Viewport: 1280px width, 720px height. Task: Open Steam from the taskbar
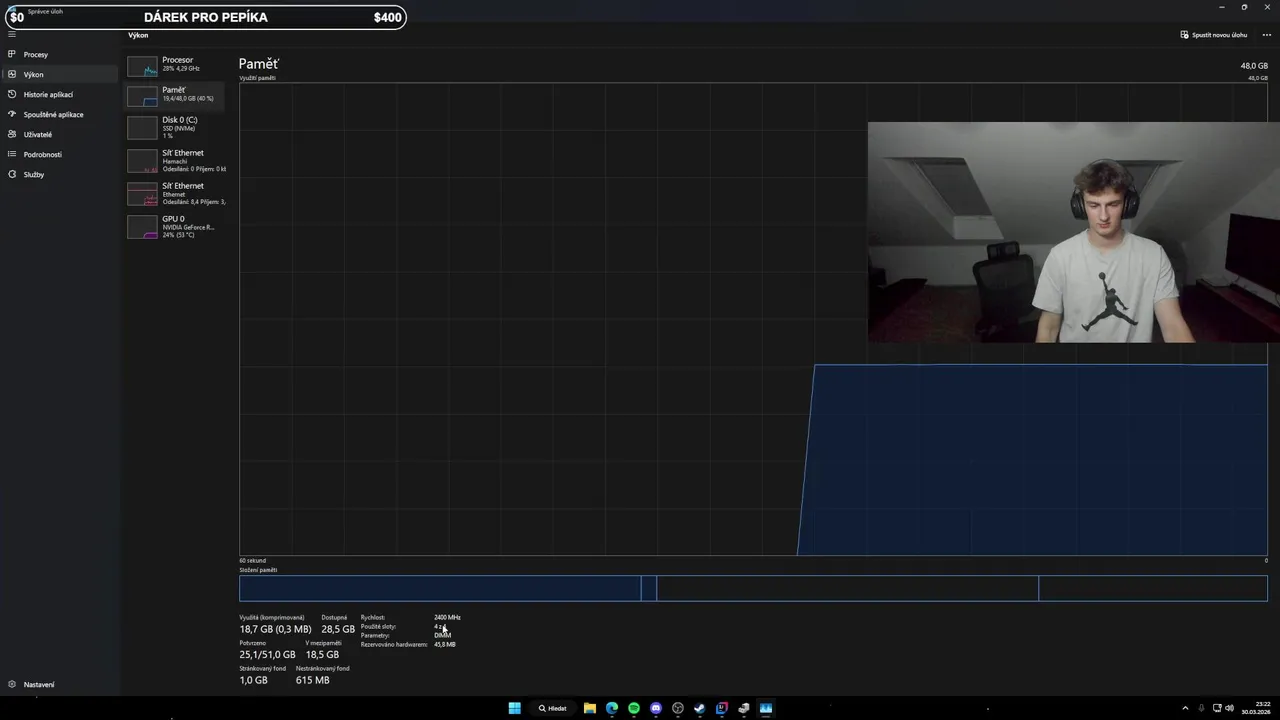pyautogui.click(x=700, y=708)
